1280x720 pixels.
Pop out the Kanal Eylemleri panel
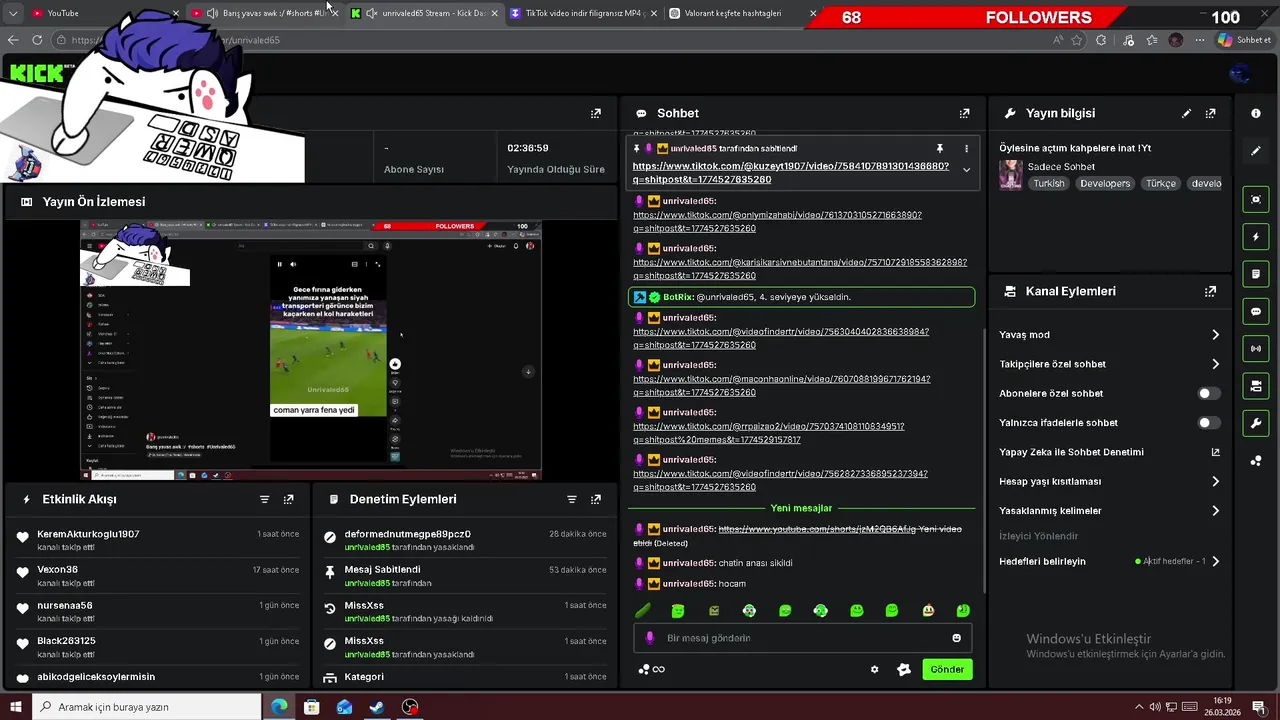[1210, 291]
